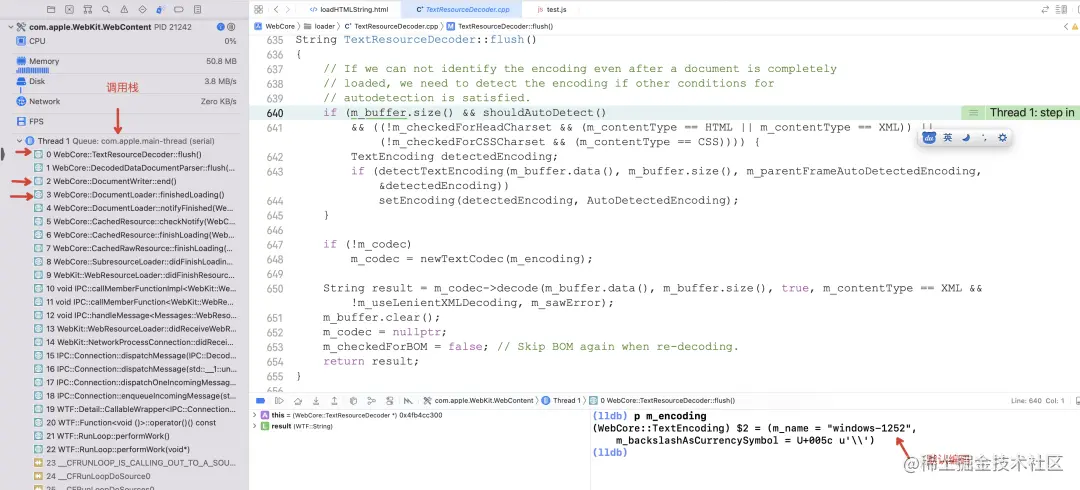
Task: Select frame 20 WTF::Function operator()
Action: pos(135,422)
